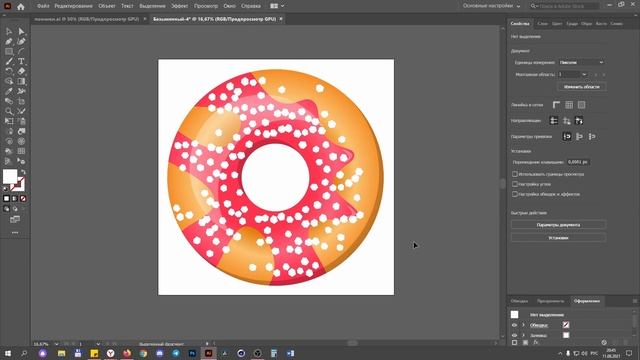
Task: Show transparency grid icon in Properties
Action: click(582, 105)
